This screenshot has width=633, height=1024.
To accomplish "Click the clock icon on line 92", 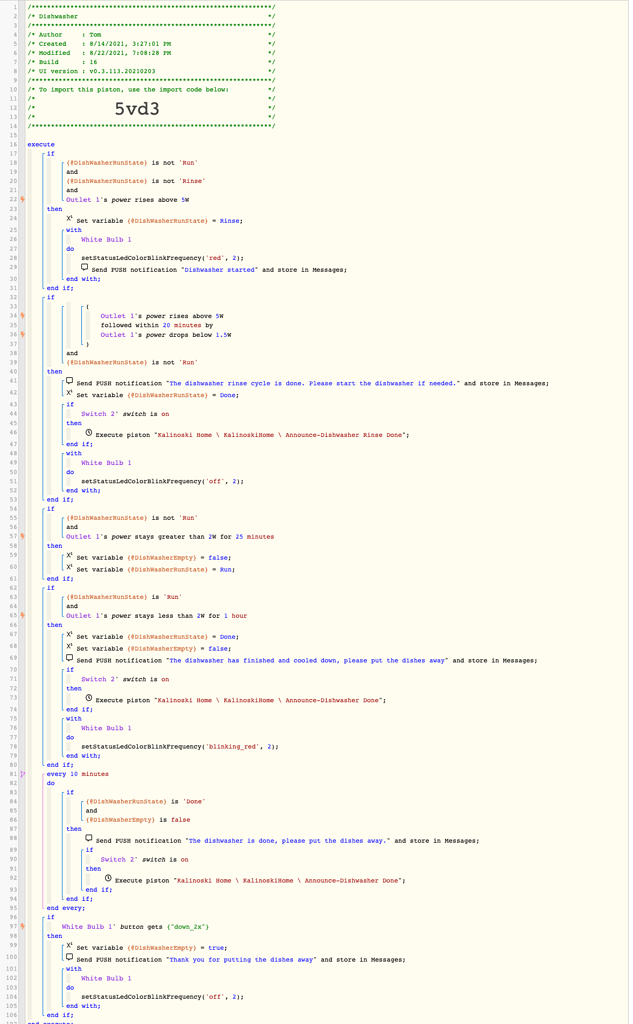I will (108, 878).
